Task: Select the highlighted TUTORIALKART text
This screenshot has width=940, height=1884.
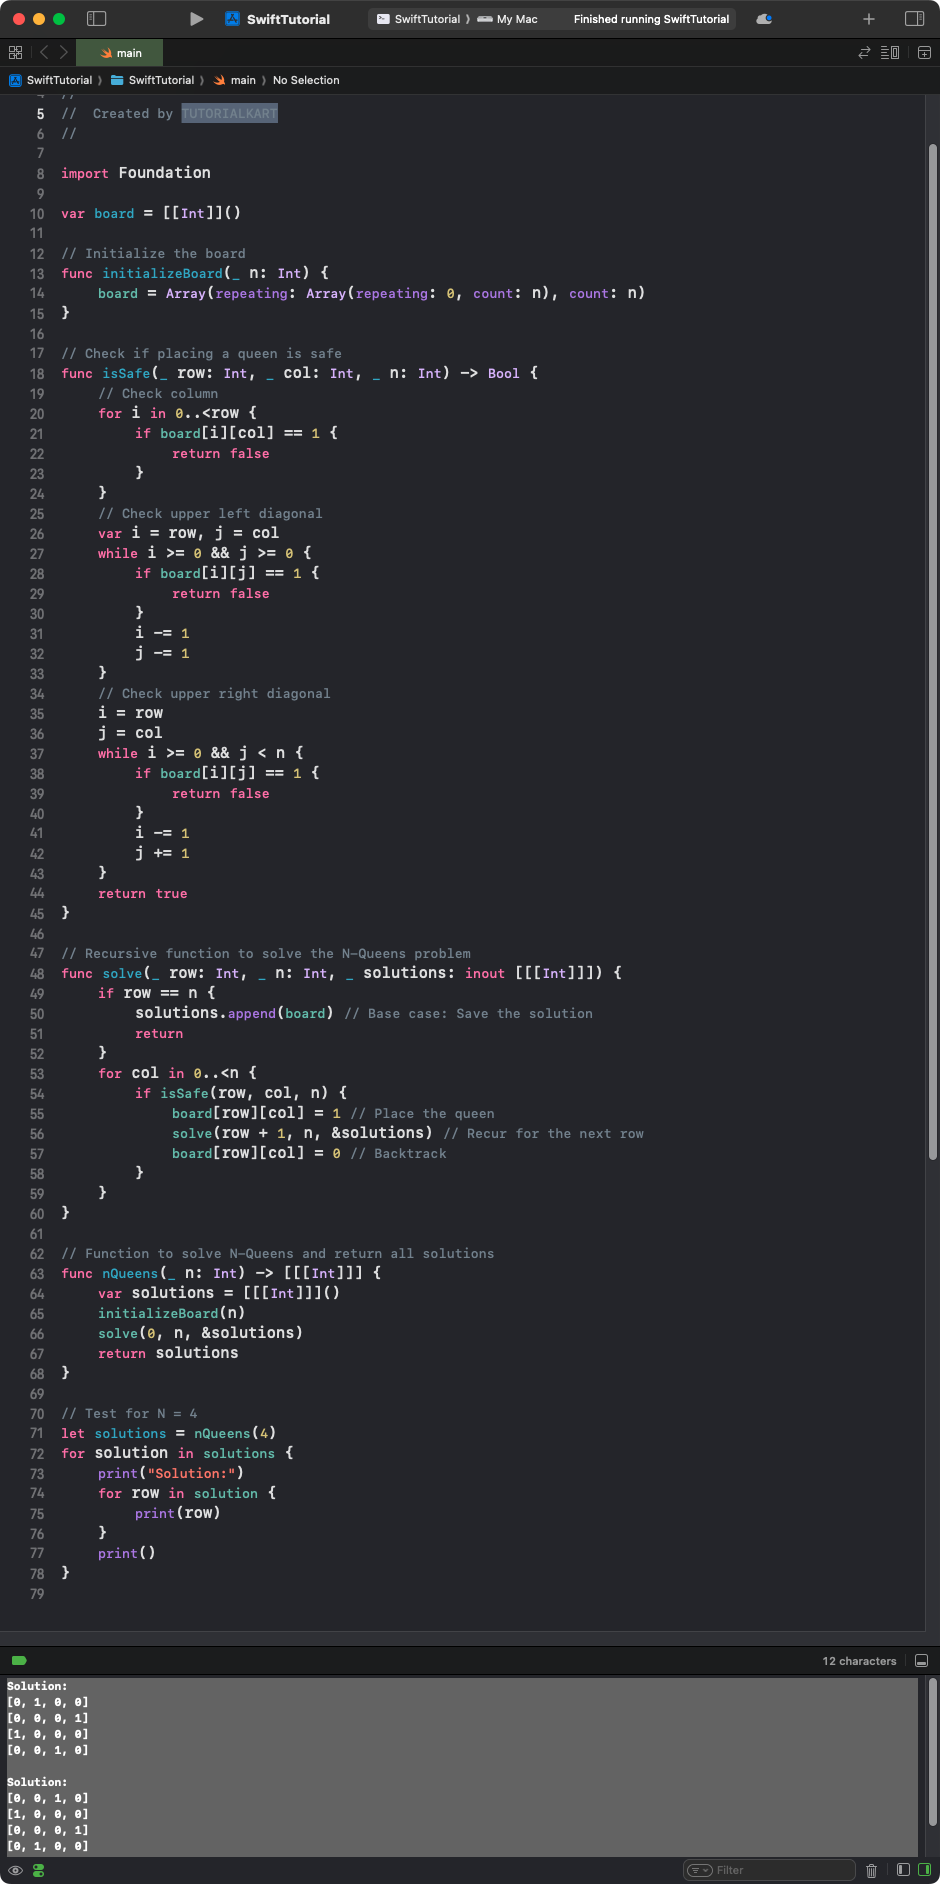Action: tap(229, 114)
